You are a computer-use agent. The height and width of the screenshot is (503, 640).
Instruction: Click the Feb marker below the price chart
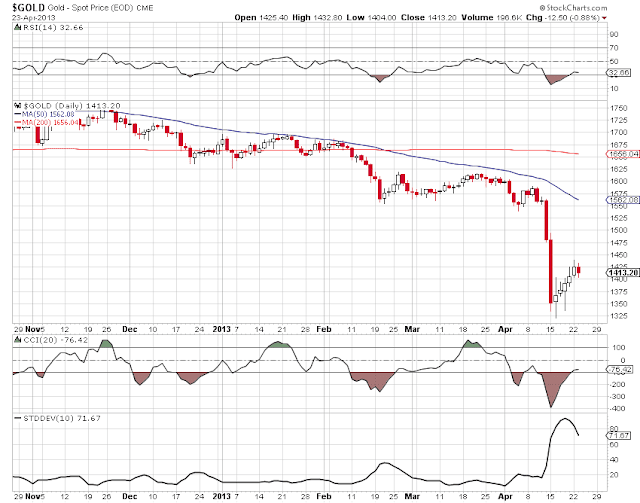(x=324, y=329)
